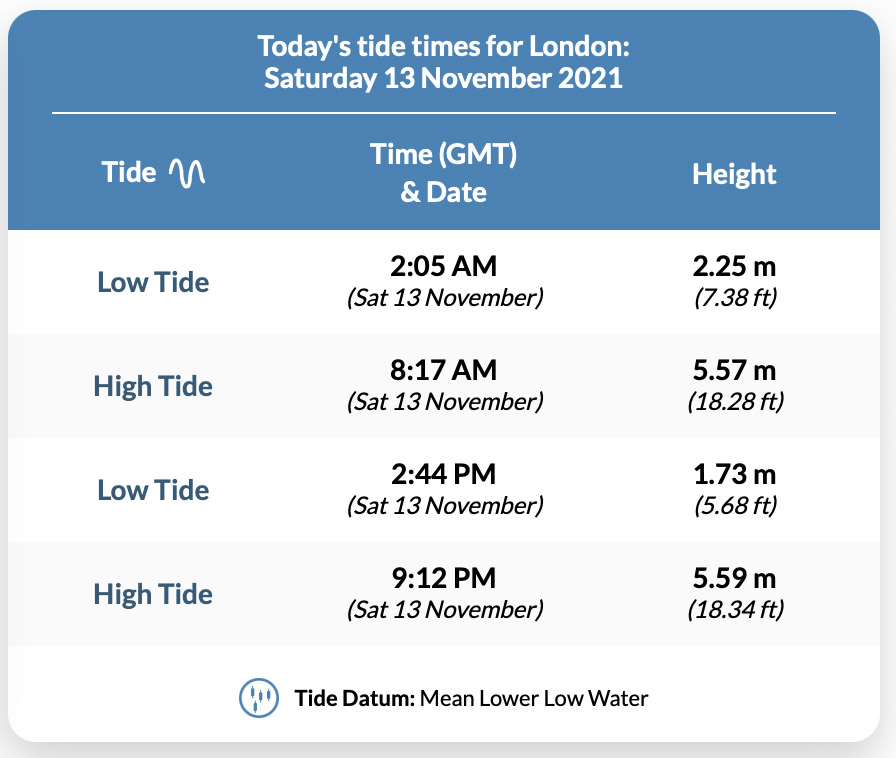The width and height of the screenshot is (896, 758).
Task: Click the 2:44 PM time entry
Action: [x=443, y=475]
